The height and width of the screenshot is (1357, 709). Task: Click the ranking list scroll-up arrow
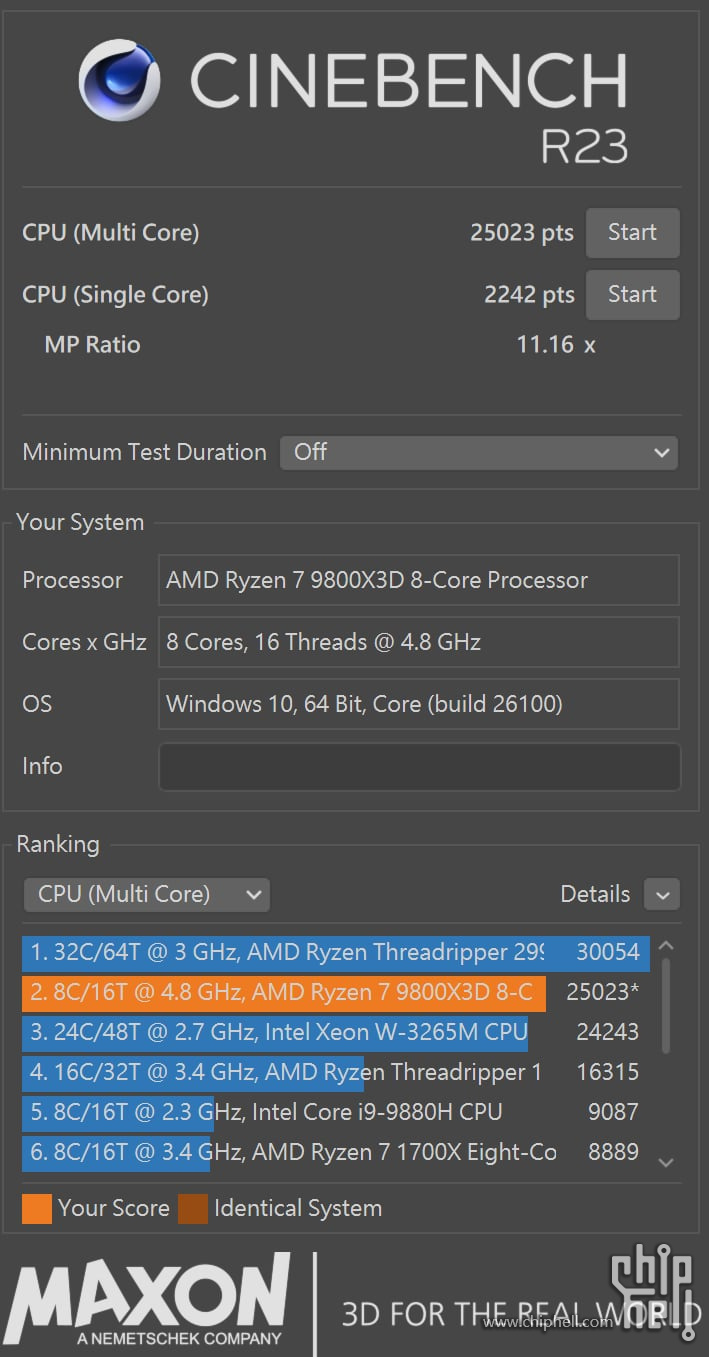pos(667,946)
